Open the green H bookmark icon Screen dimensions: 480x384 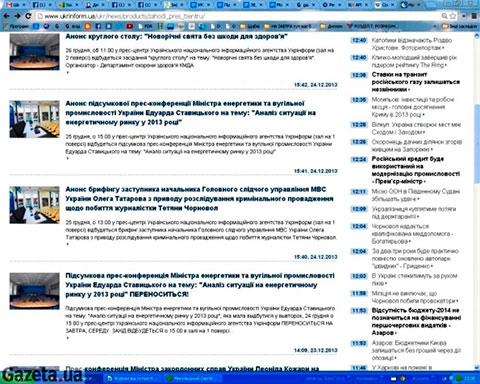160,26
